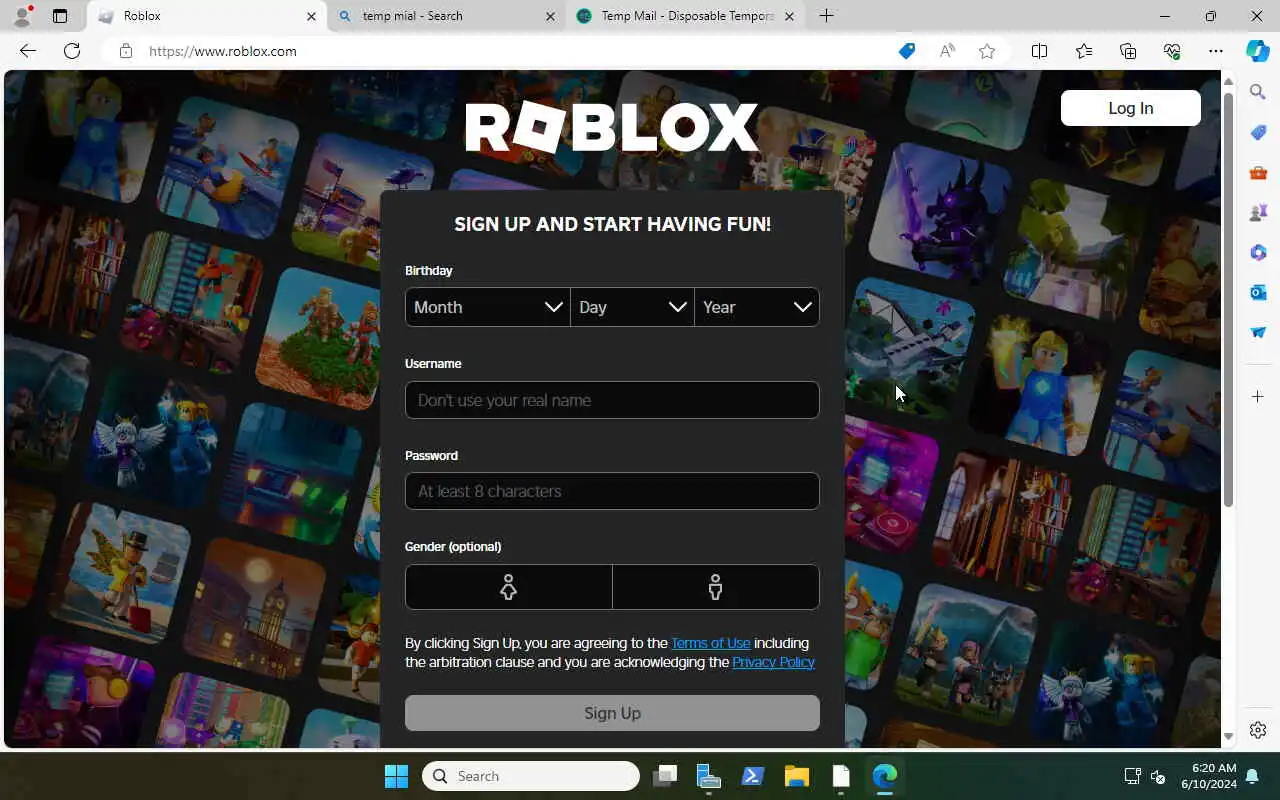Open the sidebar Tools briefcase icon

tap(1258, 172)
